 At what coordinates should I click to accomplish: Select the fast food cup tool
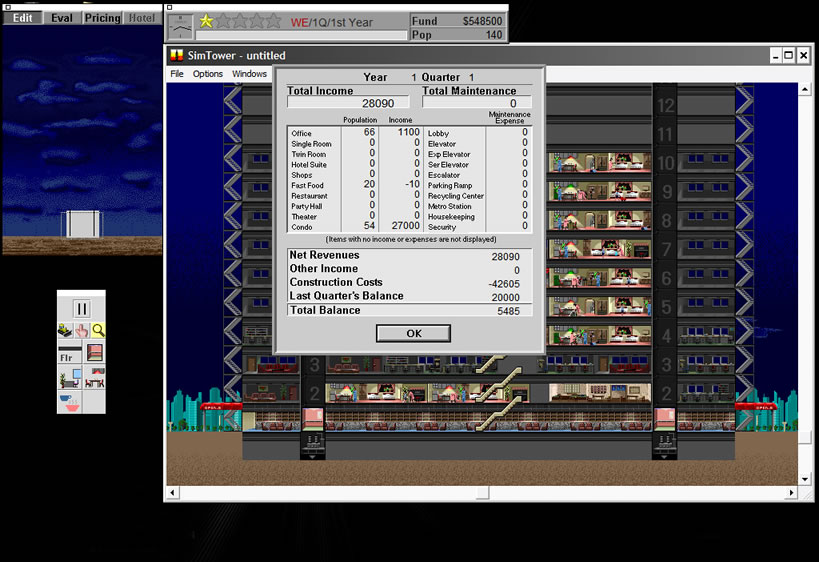point(69,402)
